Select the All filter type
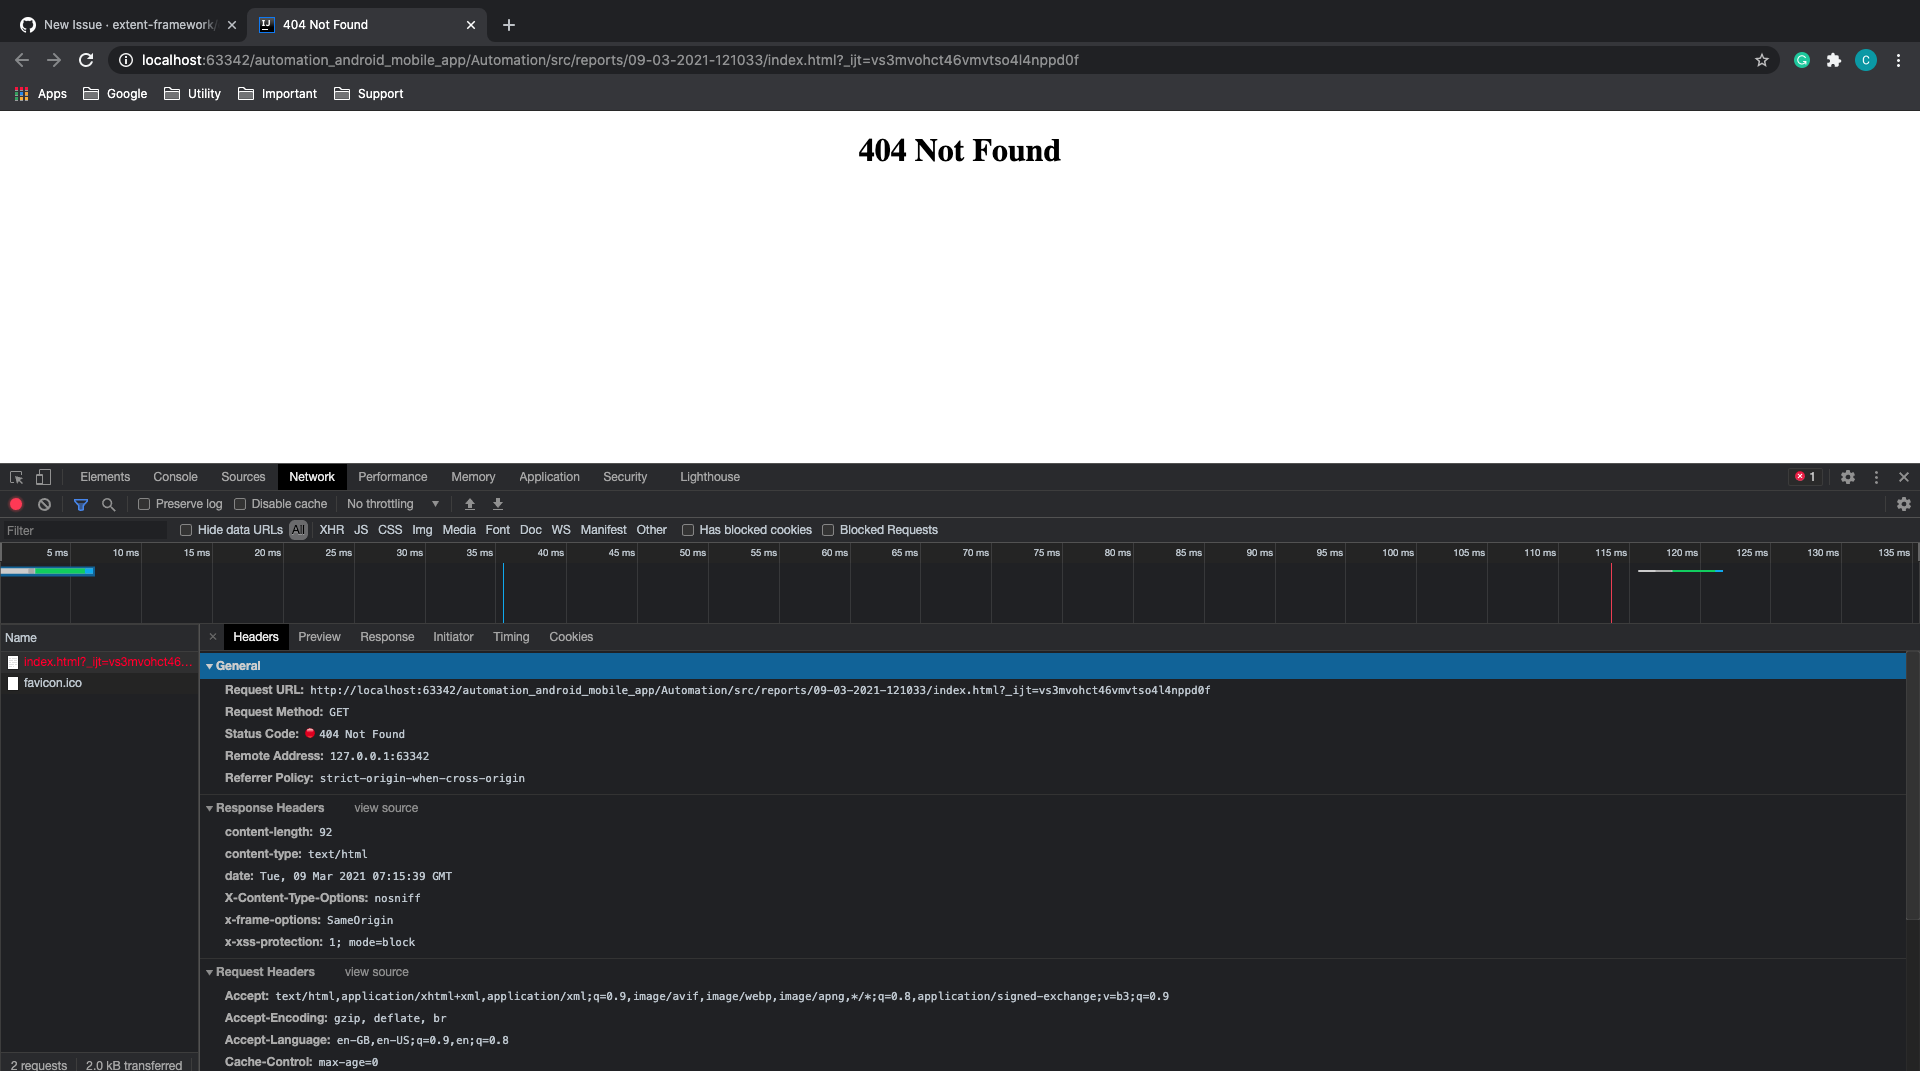Image resolution: width=1920 pixels, height=1071 pixels. point(298,530)
